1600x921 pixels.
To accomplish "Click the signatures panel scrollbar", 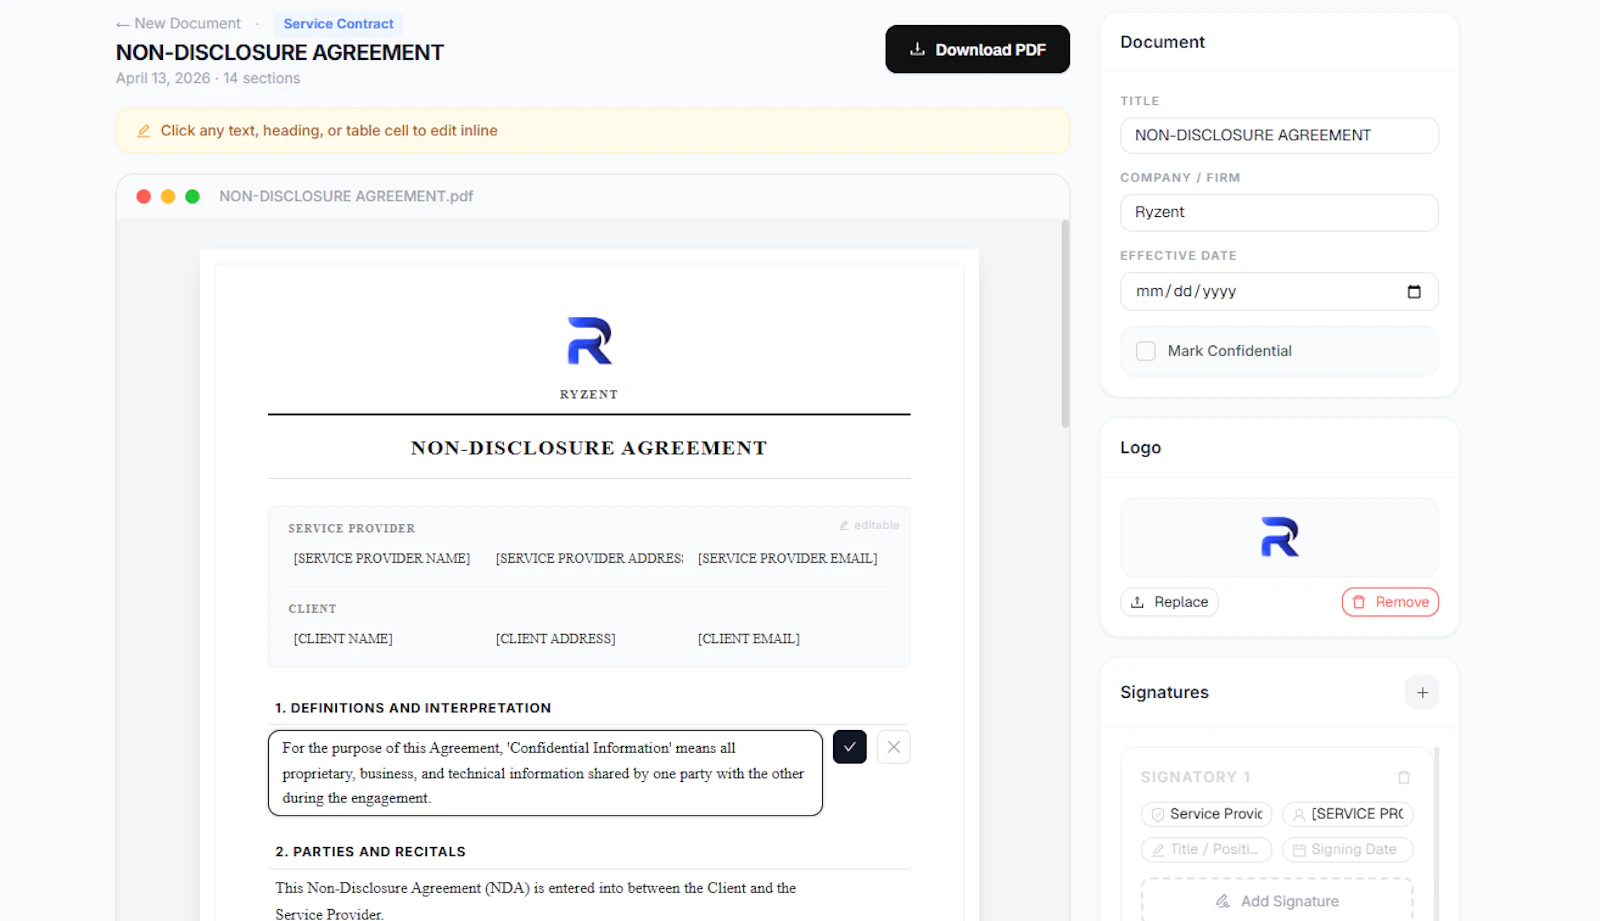I will point(1436,833).
